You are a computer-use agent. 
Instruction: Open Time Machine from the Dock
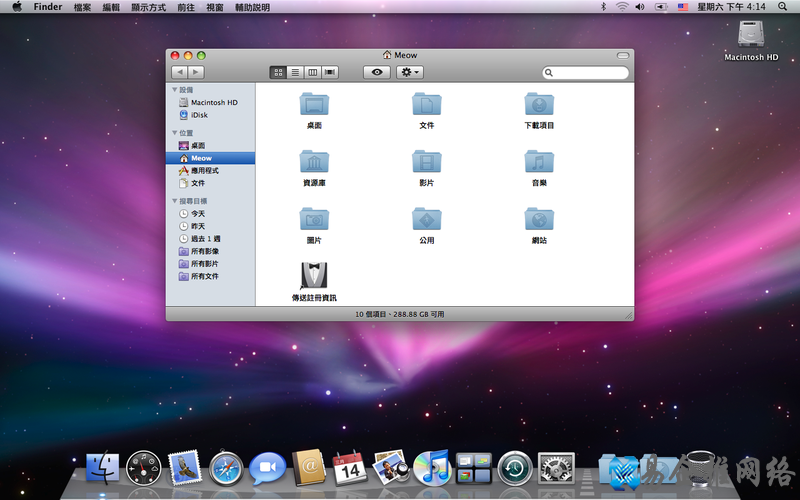(514, 466)
